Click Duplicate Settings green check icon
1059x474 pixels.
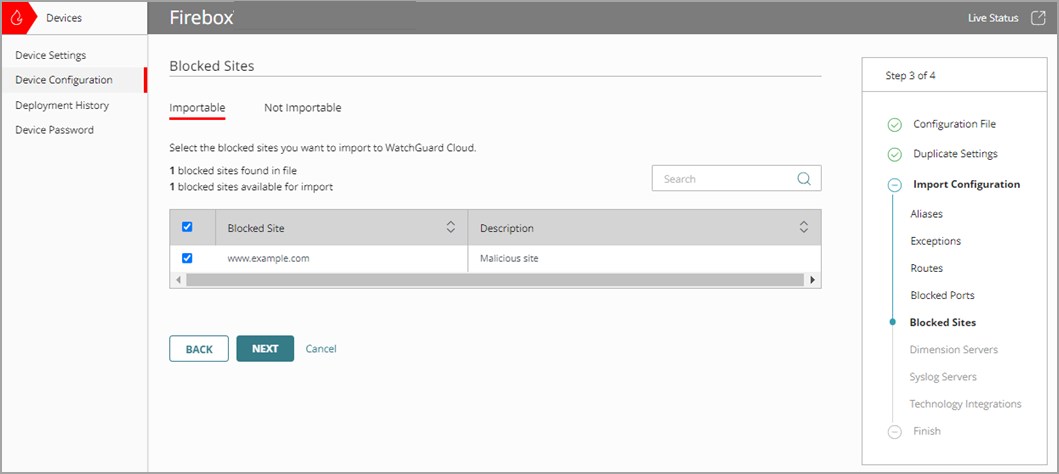894,155
